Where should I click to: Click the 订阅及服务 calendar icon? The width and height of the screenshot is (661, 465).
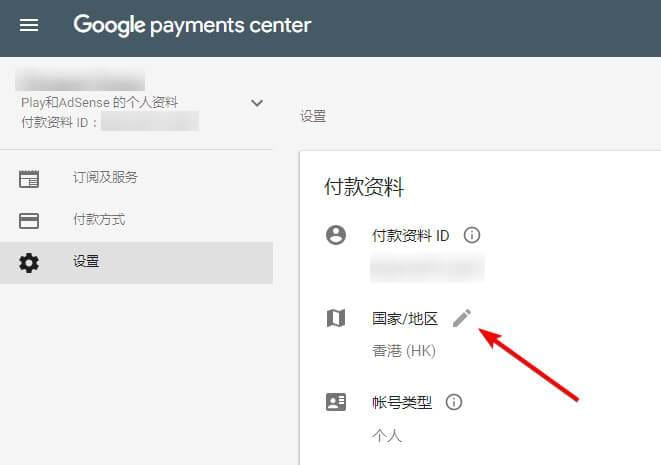(x=29, y=178)
